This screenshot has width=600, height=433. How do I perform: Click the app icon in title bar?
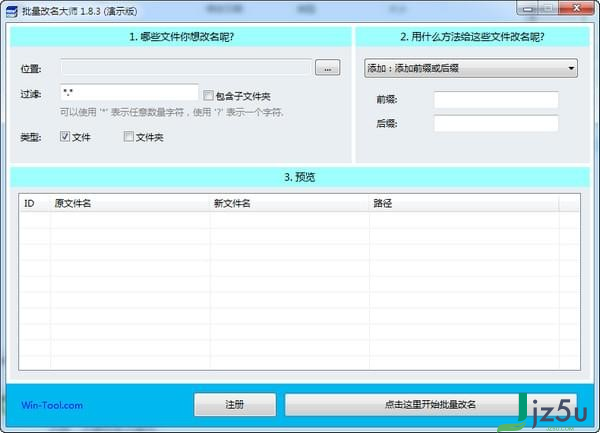point(12,11)
